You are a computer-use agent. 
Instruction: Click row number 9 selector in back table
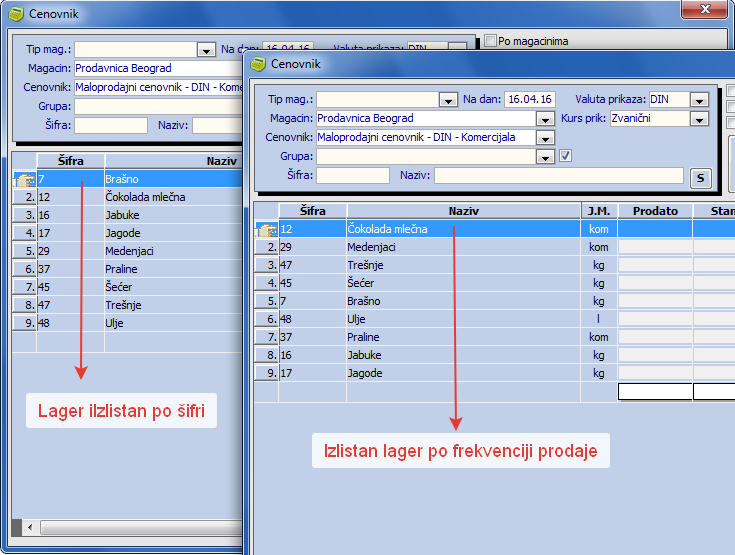pyautogui.click(x=24, y=323)
